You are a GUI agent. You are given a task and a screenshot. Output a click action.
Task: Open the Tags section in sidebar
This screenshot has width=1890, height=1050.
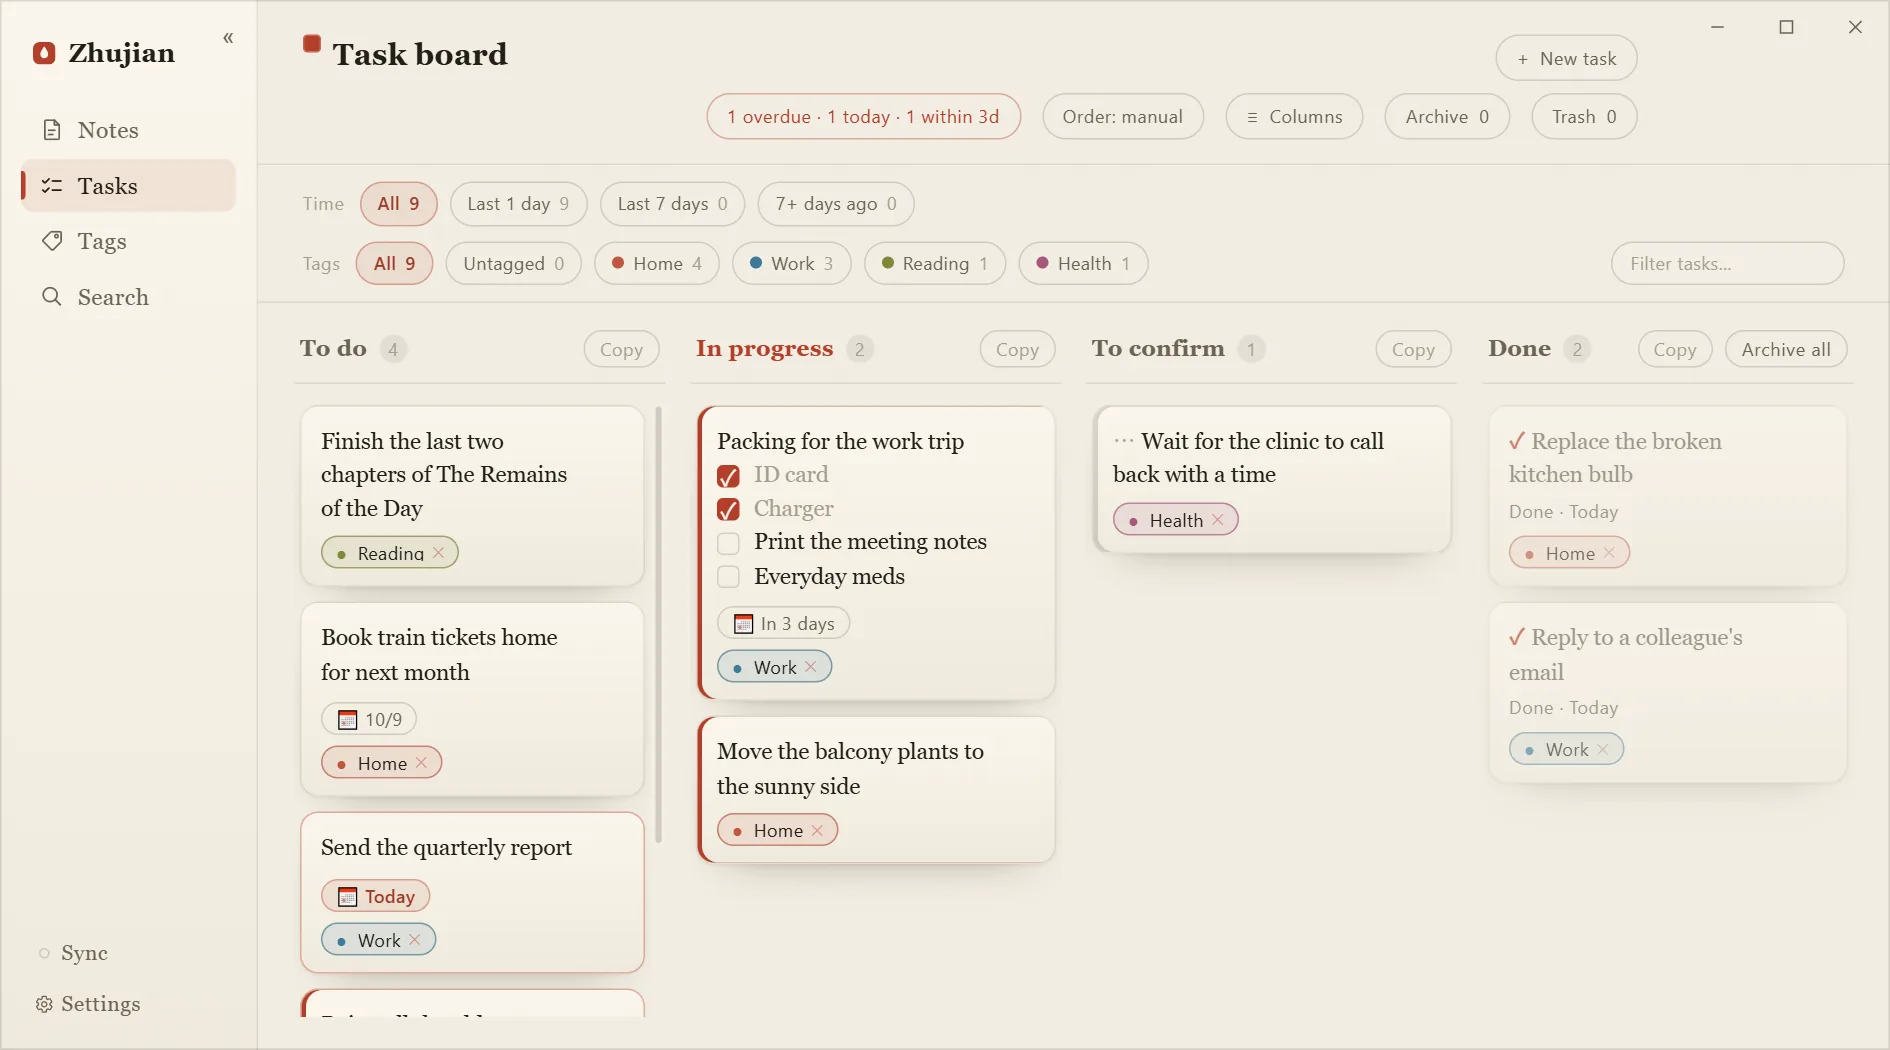(128, 241)
